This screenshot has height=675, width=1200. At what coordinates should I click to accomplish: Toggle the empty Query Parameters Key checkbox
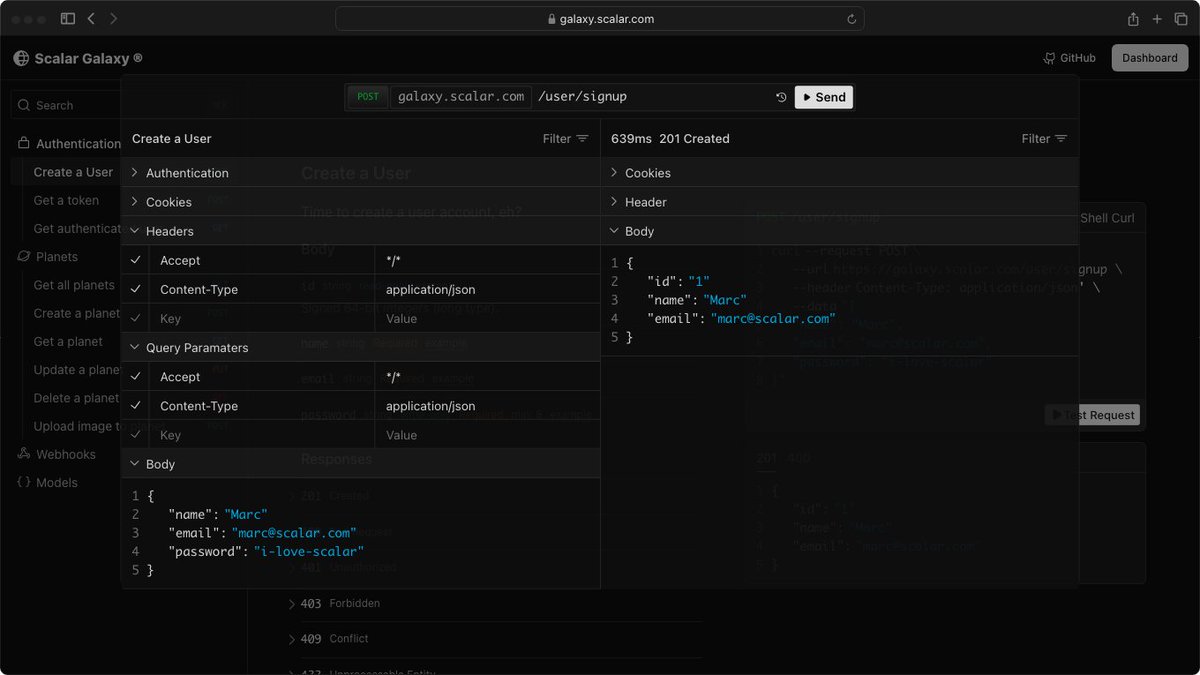coord(135,435)
